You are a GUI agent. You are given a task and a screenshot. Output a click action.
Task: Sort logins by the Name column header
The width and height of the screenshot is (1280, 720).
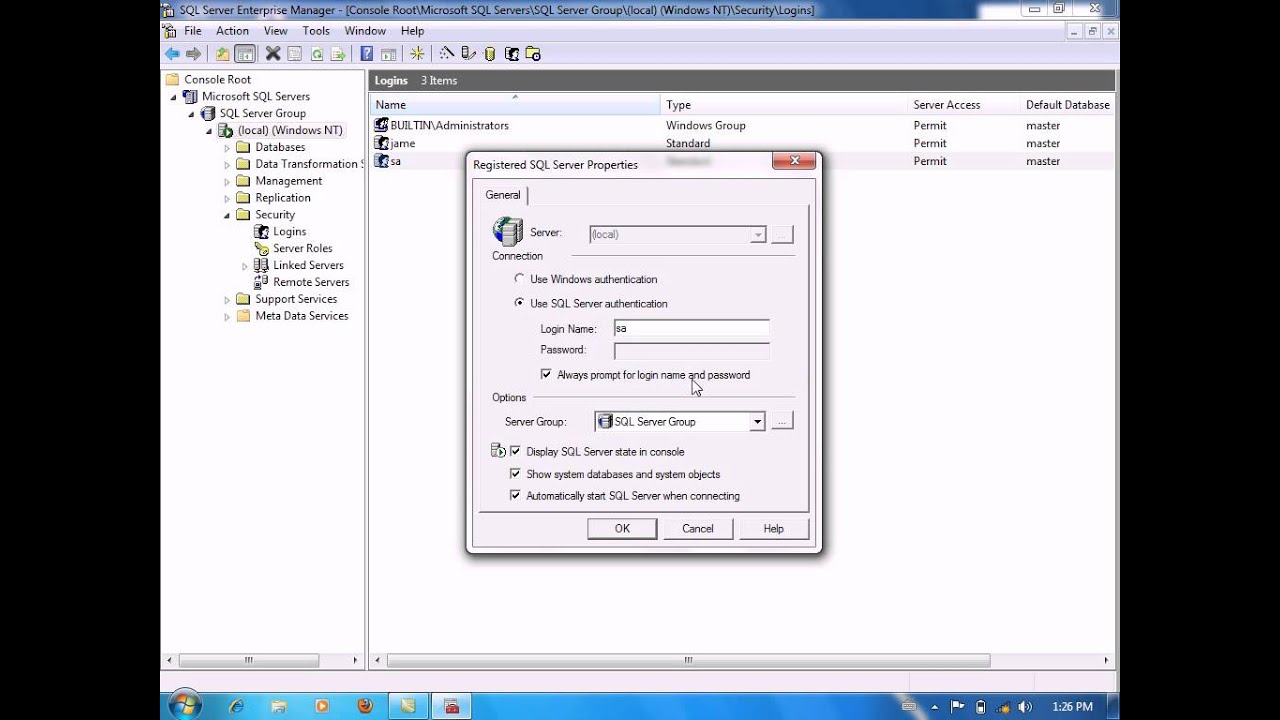click(515, 105)
